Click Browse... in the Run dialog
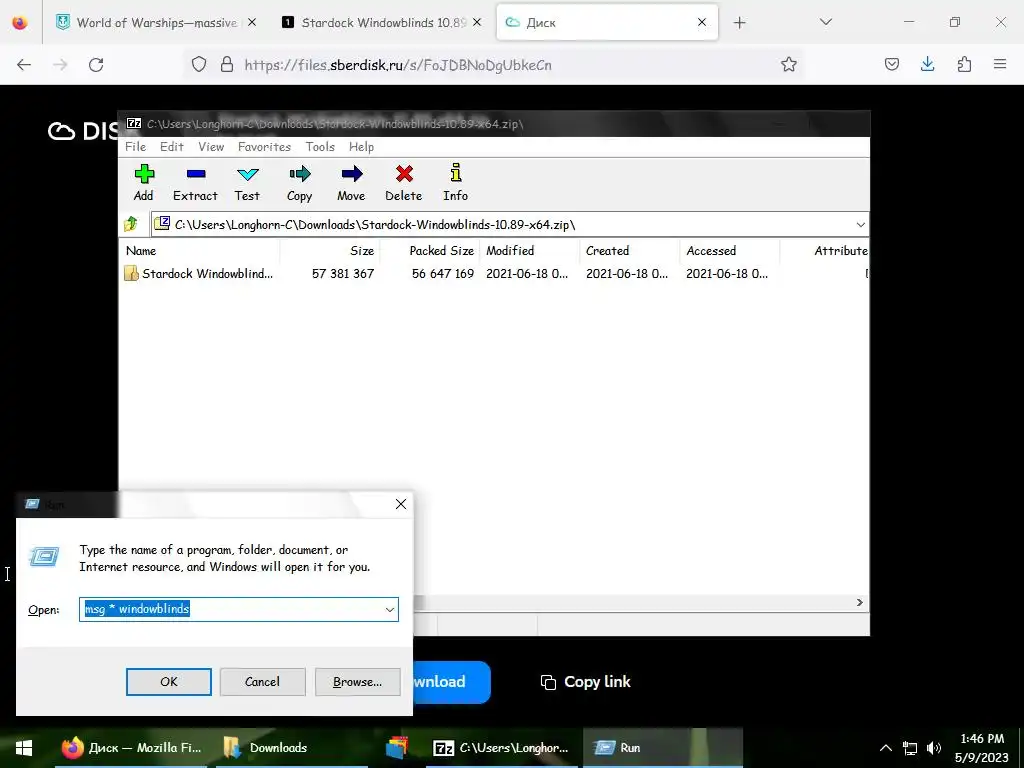Image resolution: width=1024 pixels, height=768 pixels. (x=357, y=682)
